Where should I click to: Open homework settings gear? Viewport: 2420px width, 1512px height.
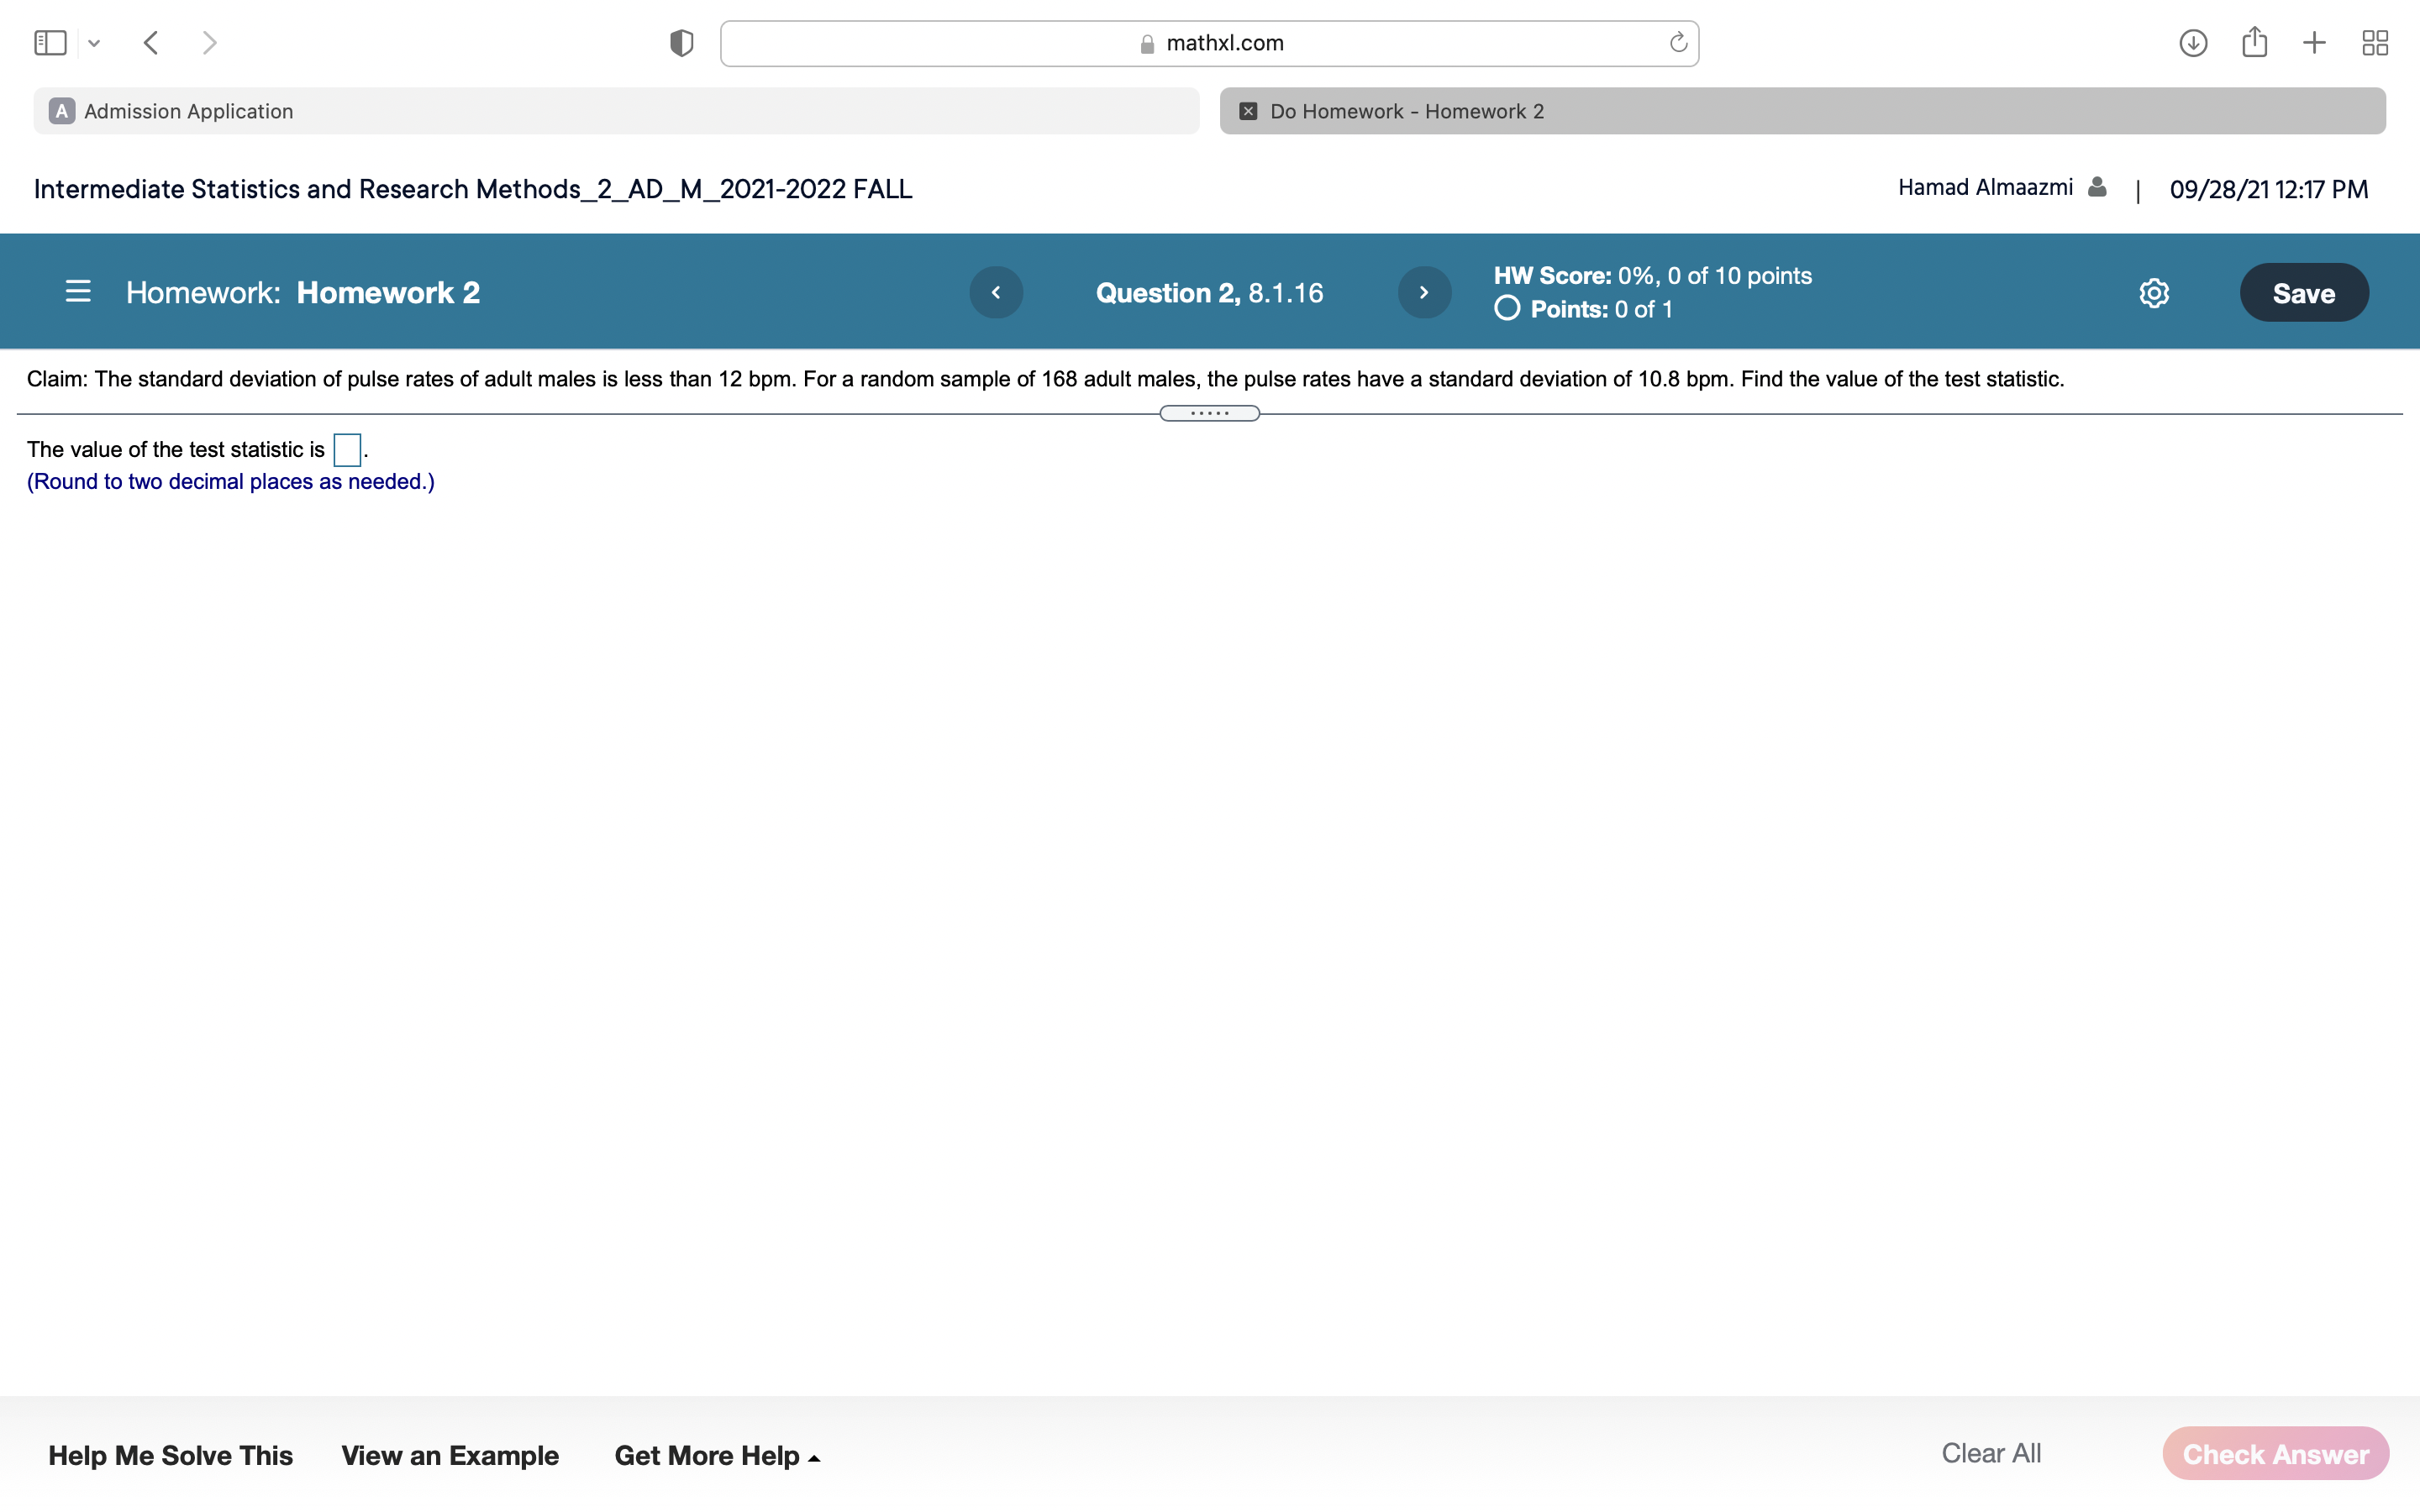2154,293
